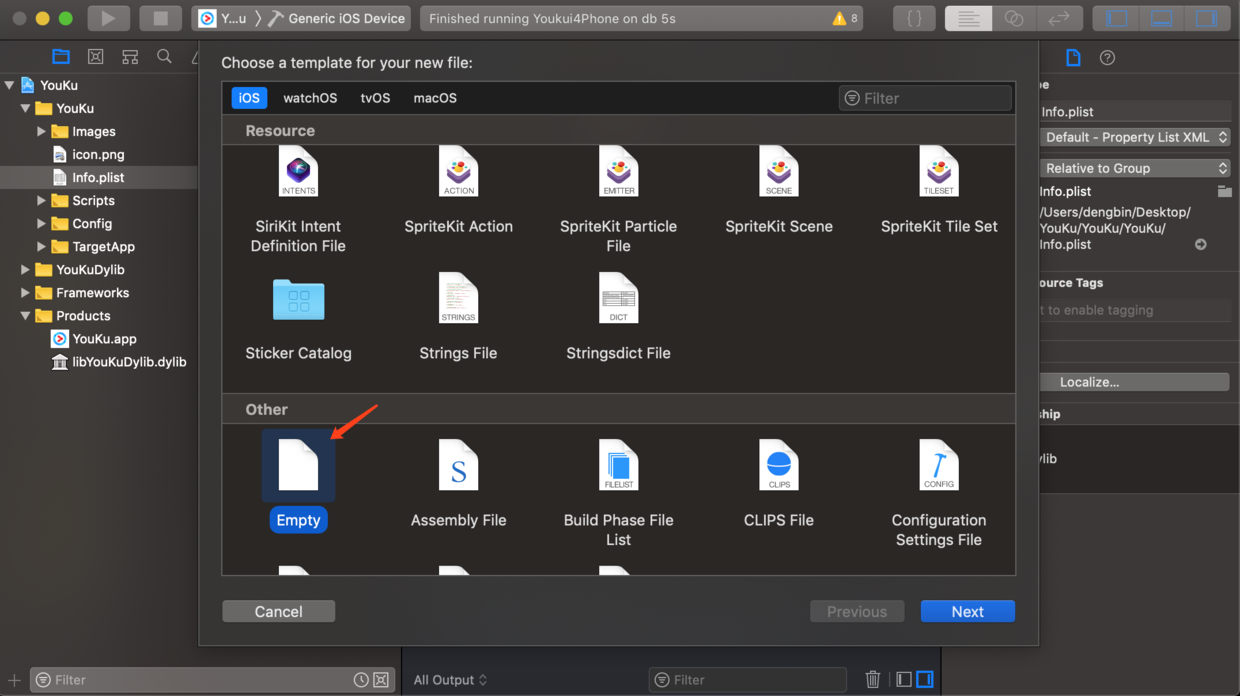
Task: Choose the Configuration Settings File template
Action: point(939,495)
